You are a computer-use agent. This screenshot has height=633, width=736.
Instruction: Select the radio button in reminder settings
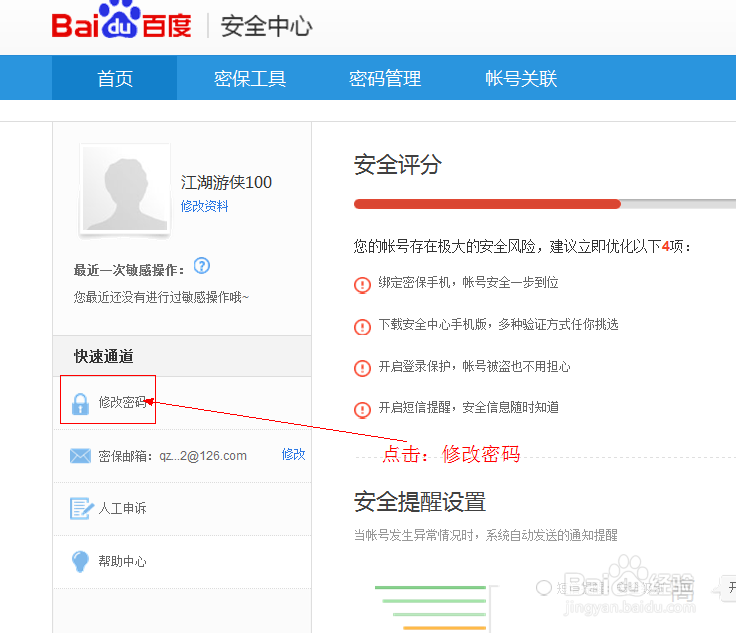pos(544,587)
